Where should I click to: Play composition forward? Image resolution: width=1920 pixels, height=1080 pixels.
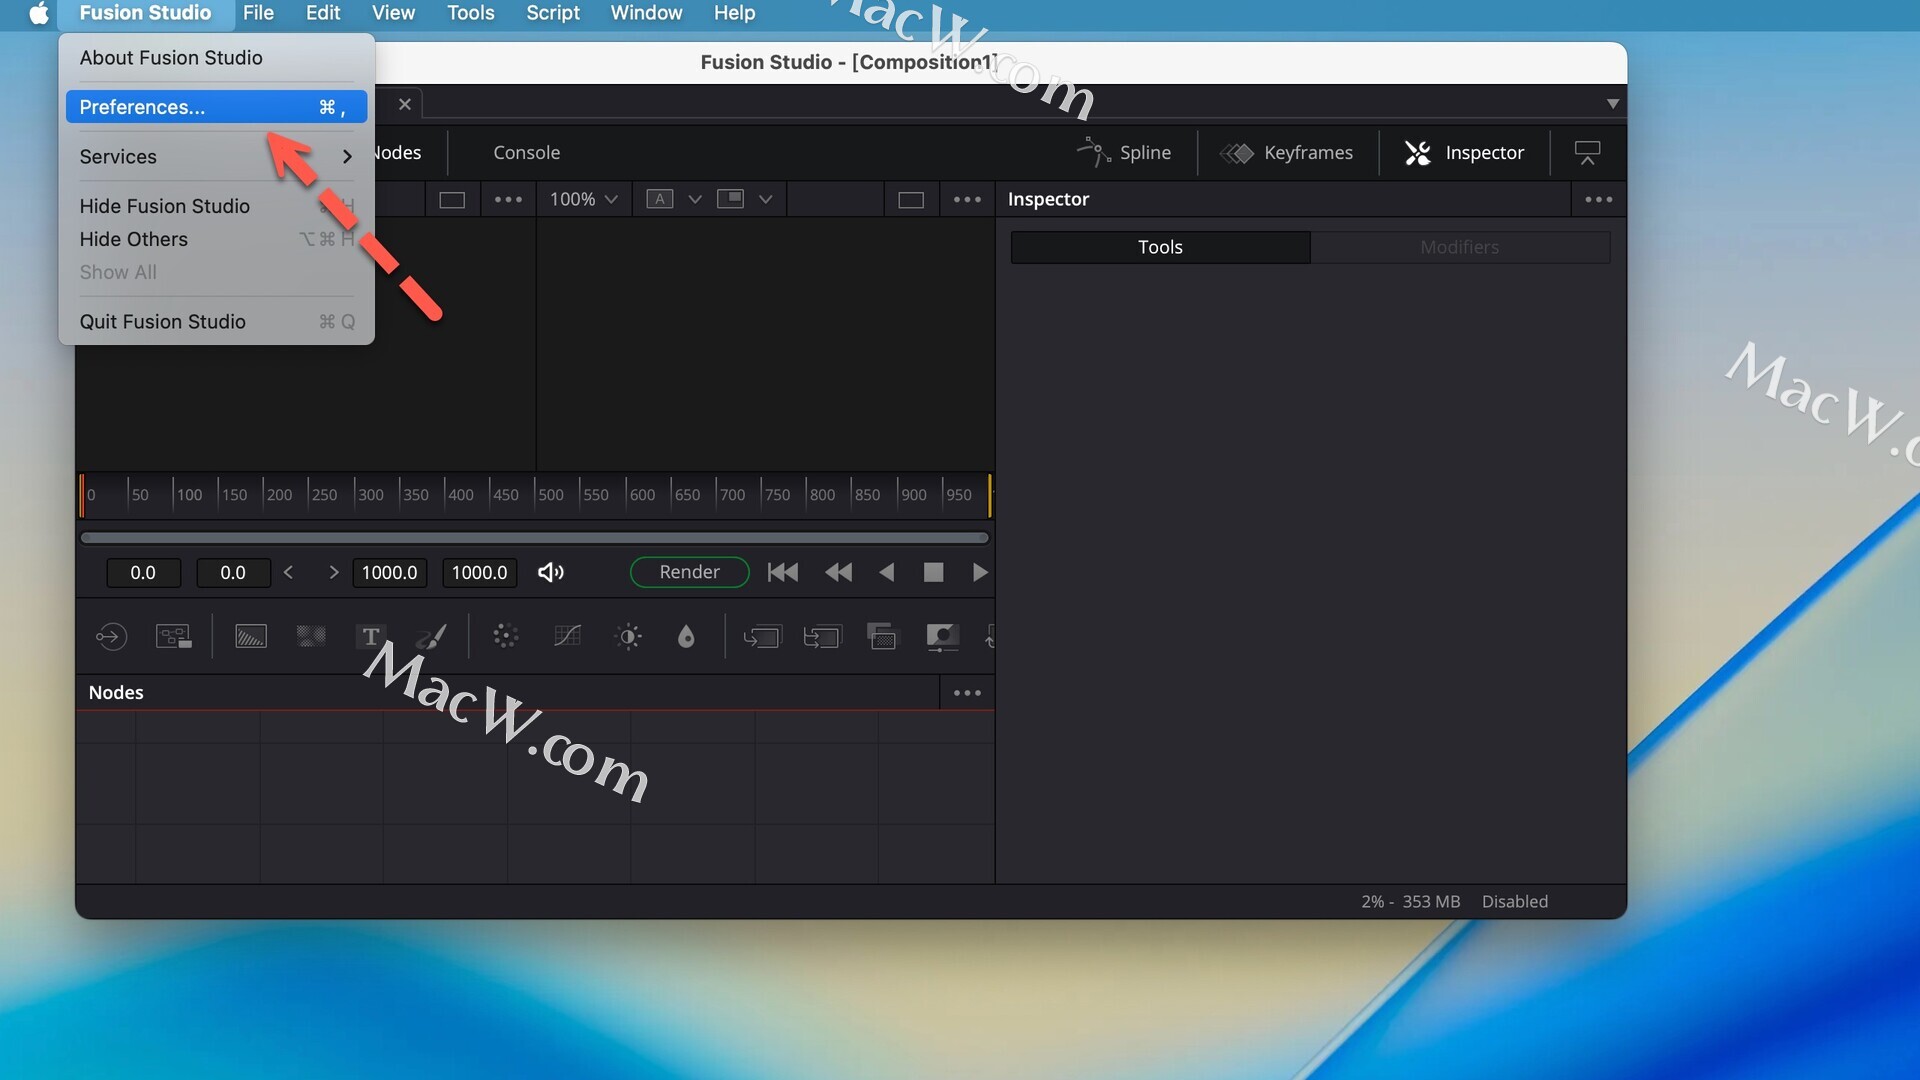(x=980, y=572)
